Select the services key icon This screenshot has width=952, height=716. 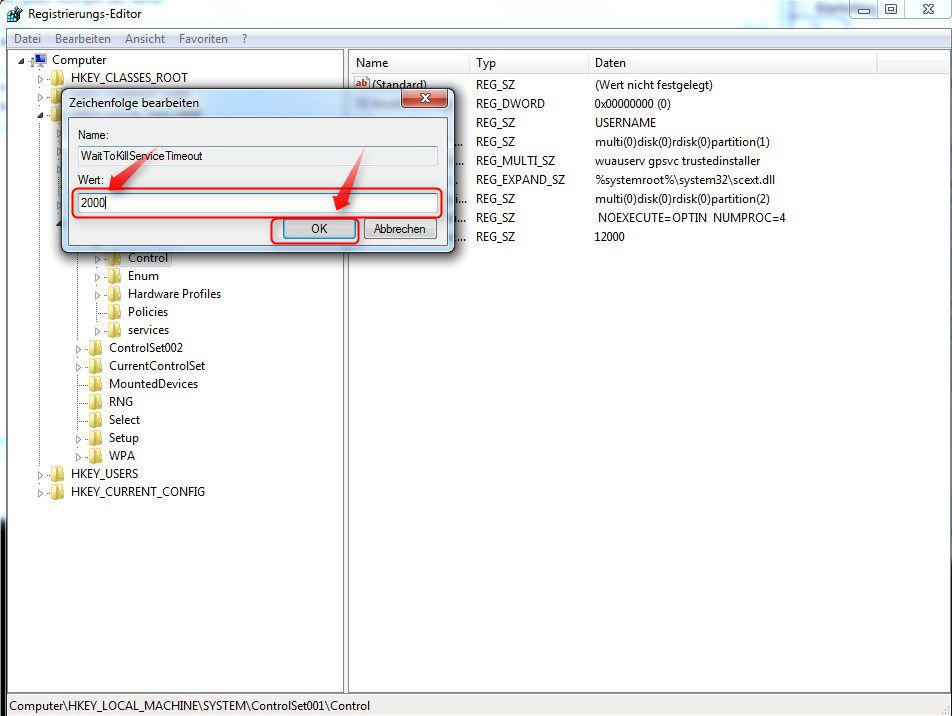pos(113,330)
